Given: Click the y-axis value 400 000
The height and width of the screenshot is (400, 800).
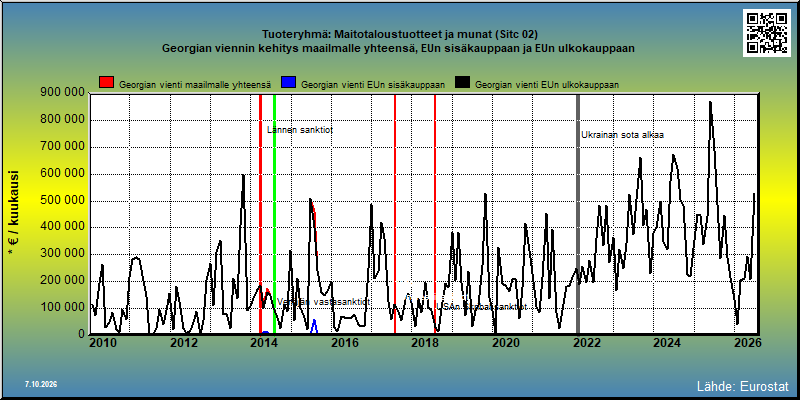Looking at the screenshot, I should pyautogui.click(x=62, y=227).
